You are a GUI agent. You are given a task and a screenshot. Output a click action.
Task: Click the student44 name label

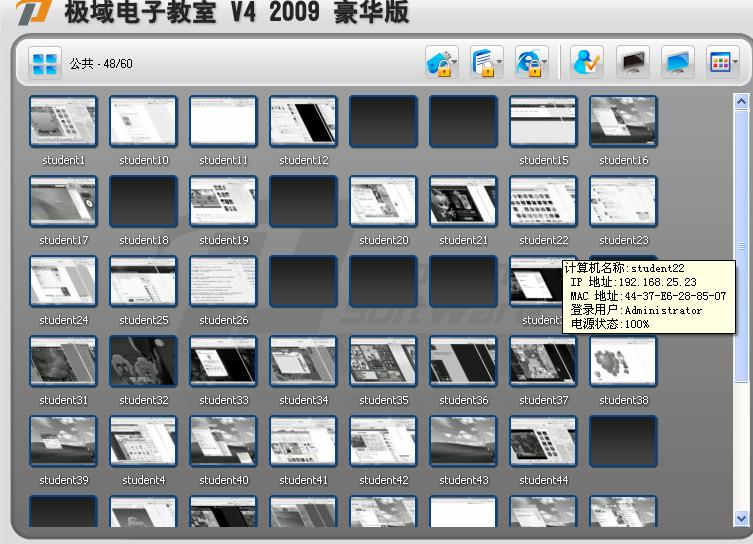point(544,480)
